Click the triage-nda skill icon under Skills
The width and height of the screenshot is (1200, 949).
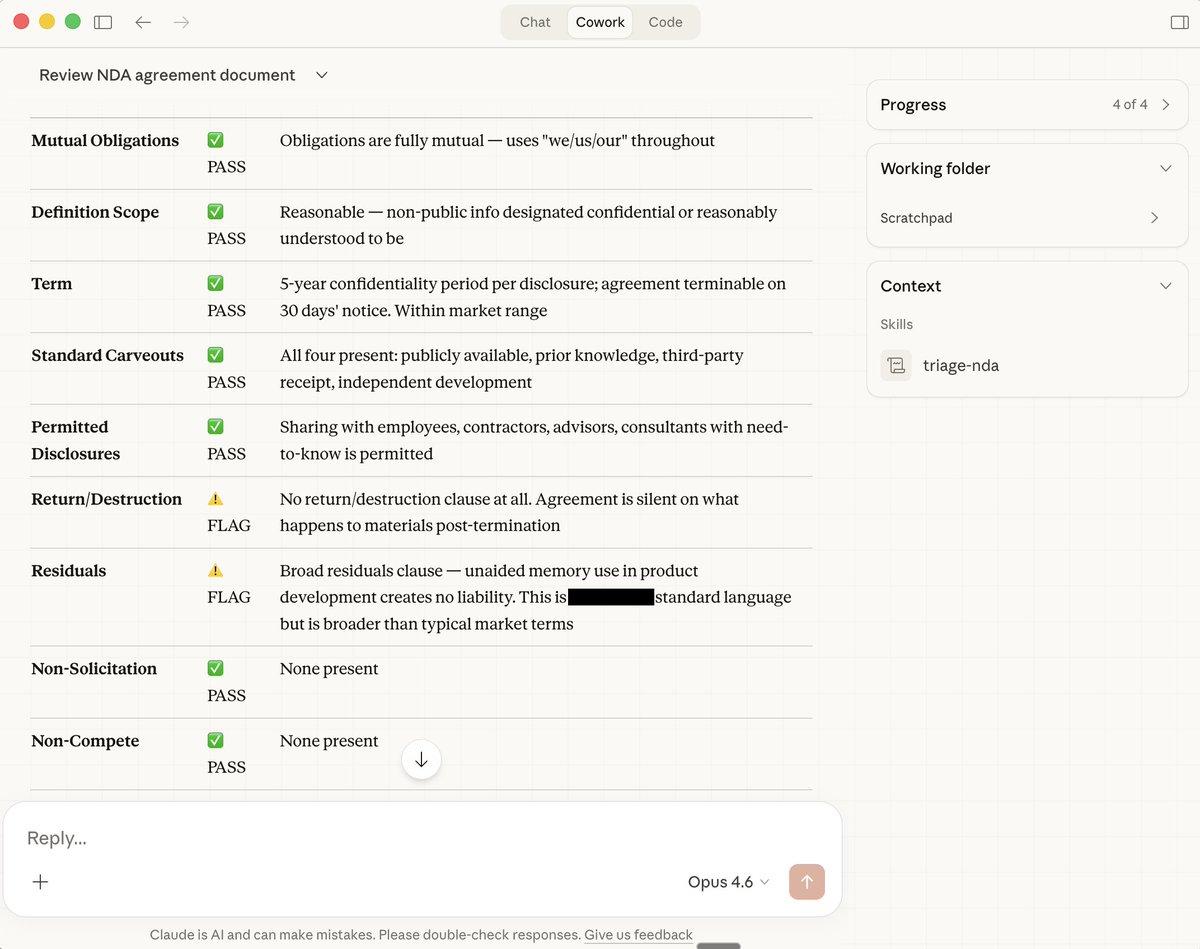tap(895, 365)
